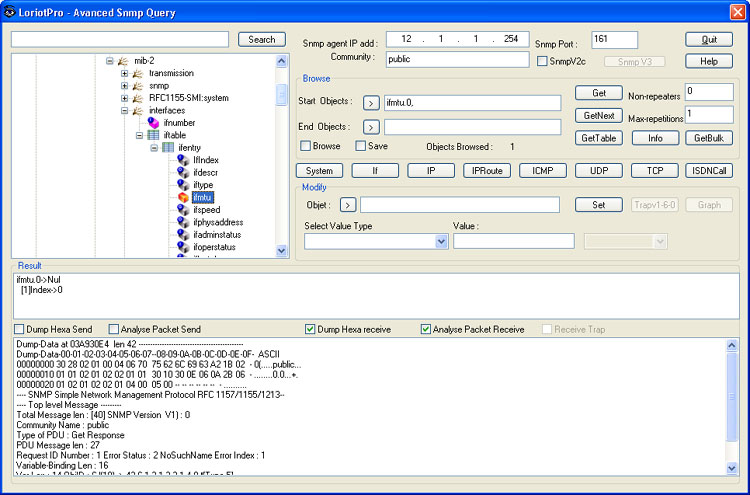Viewport: 750px width, 495px height.
Task: Click the ifnumber object icon
Action: click(x=154, y=123)
